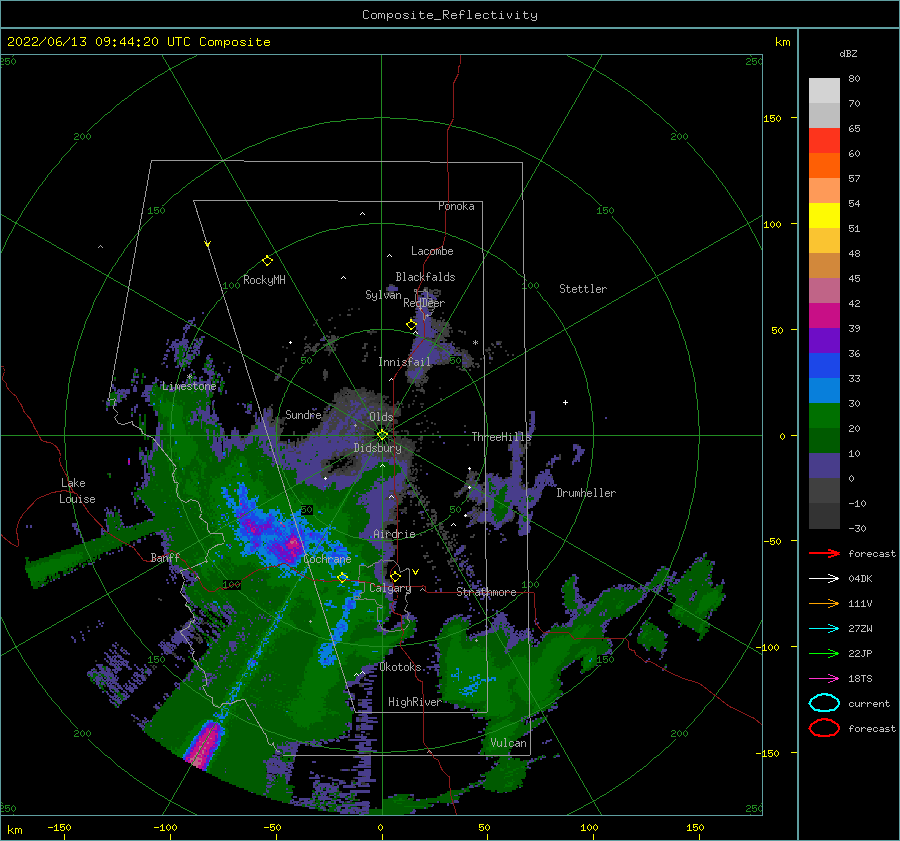
Task: Click the asterisk marker above Limestone
Action: tap(189, 377)
